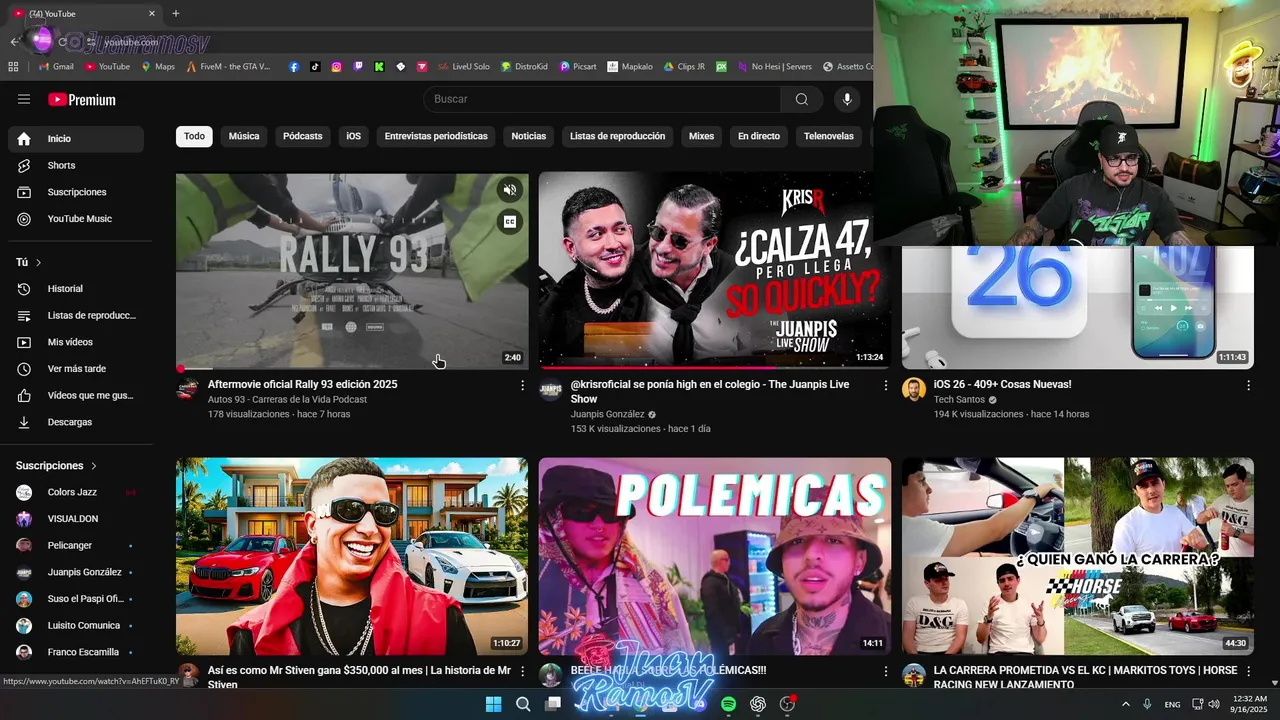The height and width of the screenshot is (720, 1280).
Task: Open the Instagram bookmark icon
Action: pyautogui.click(x=336, y=67)
